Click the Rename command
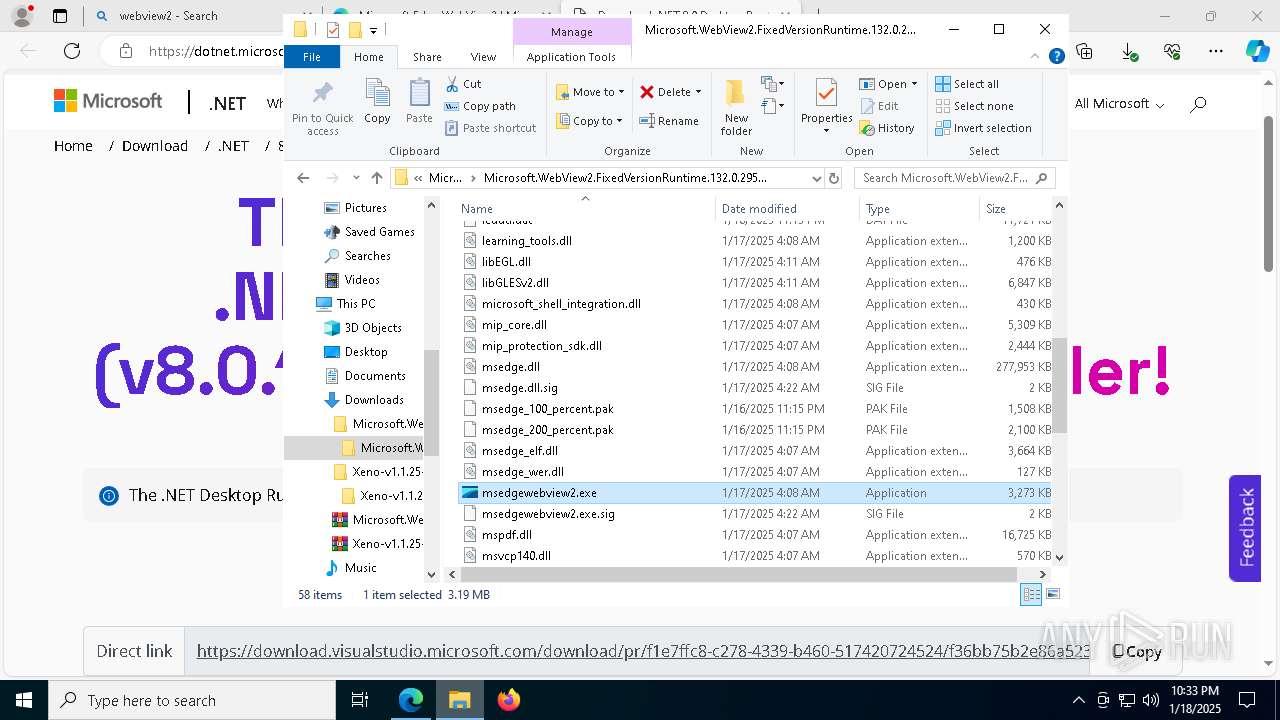The image size is (1280, 720). pos(669,121)
